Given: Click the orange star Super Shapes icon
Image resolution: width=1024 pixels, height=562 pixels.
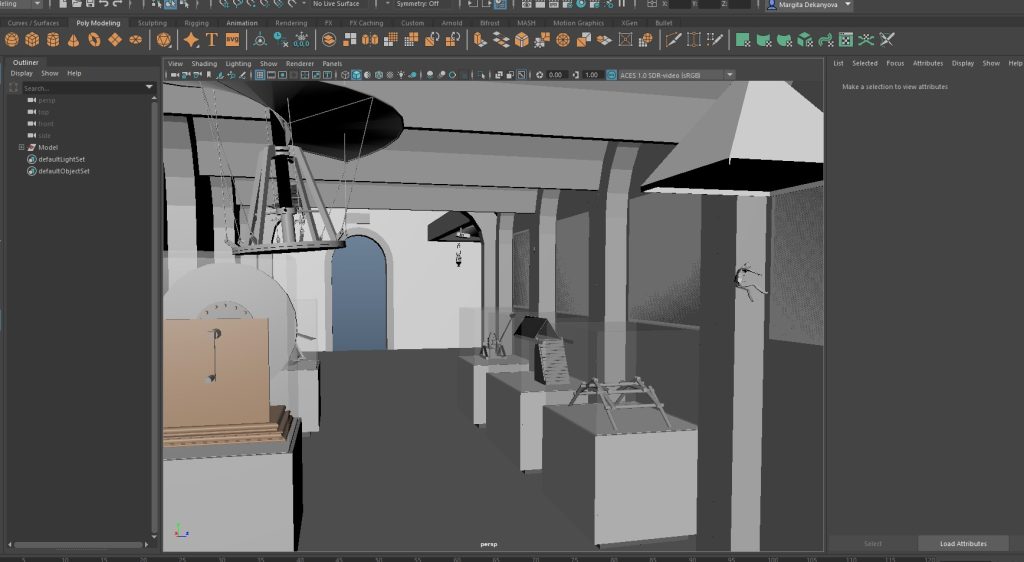Looking at the screenshot, I should click(x=191, y=40).
